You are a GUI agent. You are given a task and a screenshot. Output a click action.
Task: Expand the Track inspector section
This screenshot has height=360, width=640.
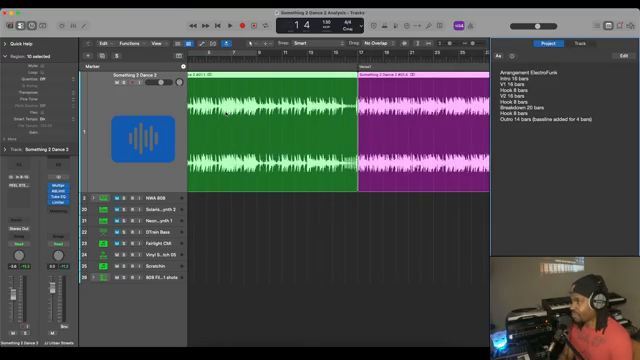point(5,149)
